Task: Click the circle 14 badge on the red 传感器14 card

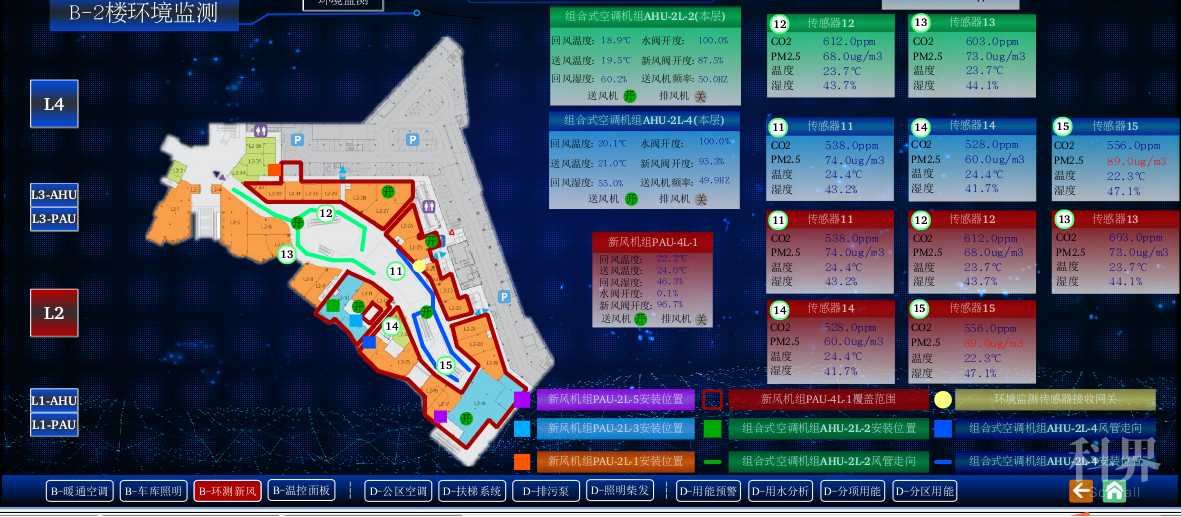Action: click(x=780, y=309)
